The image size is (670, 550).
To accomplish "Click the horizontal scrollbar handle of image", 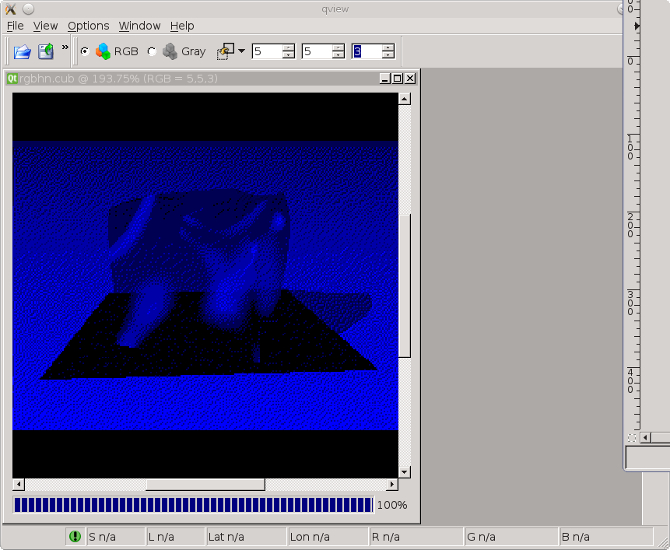I will pyautogui.click(x=205, y=485).
